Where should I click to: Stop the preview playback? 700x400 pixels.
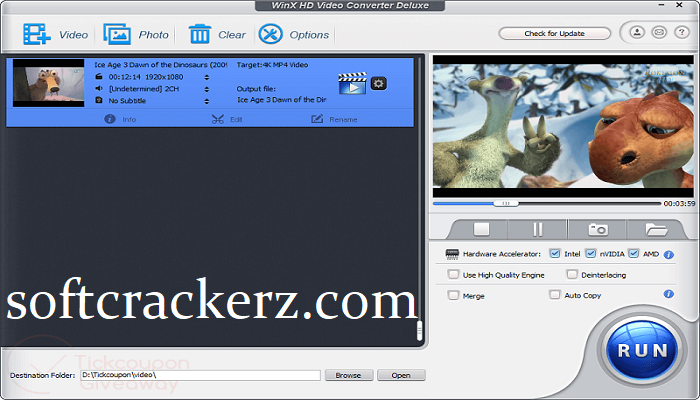point(481,229)
